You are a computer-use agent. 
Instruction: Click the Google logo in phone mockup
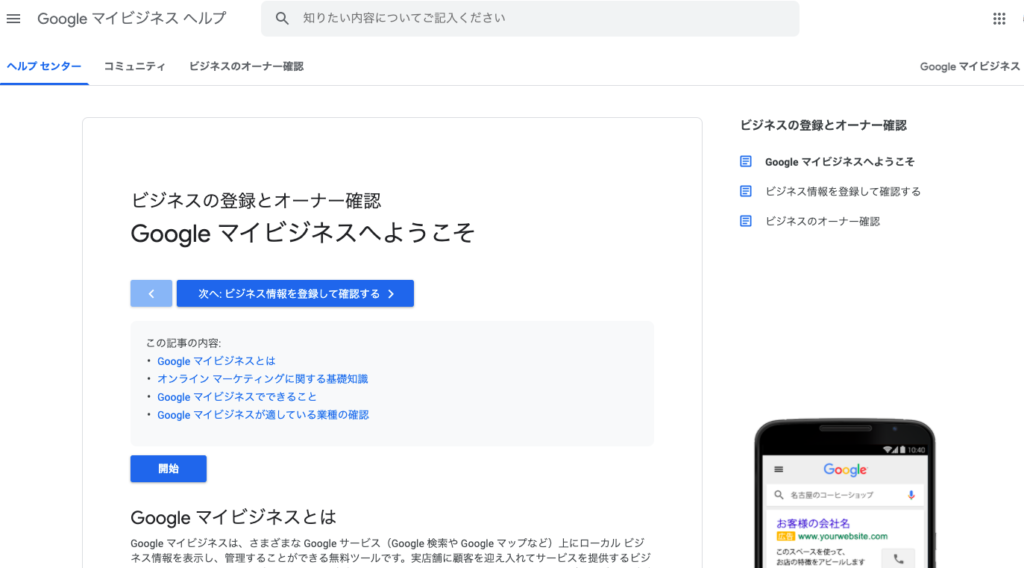[x=845, y=469]
